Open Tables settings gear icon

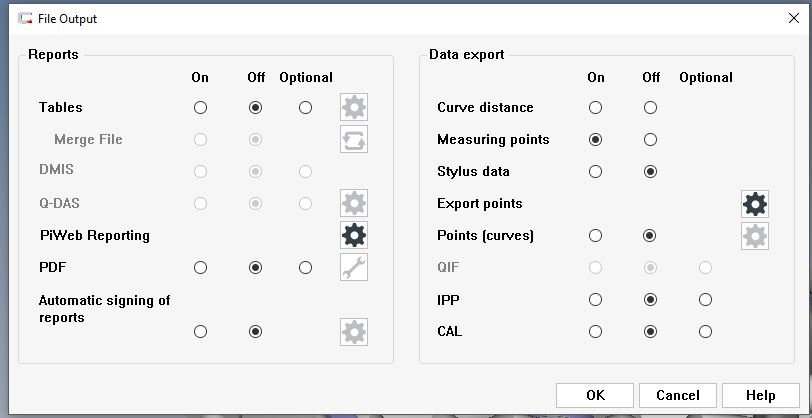click(x=354, y=107)
